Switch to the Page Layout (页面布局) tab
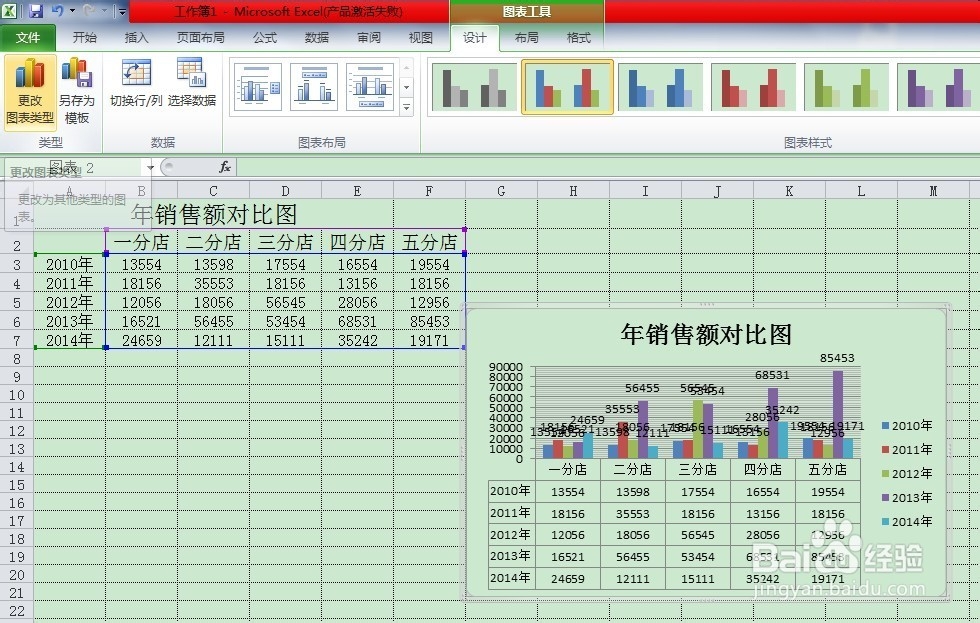The width and height of the screenshot is (980, 623). 201,37
